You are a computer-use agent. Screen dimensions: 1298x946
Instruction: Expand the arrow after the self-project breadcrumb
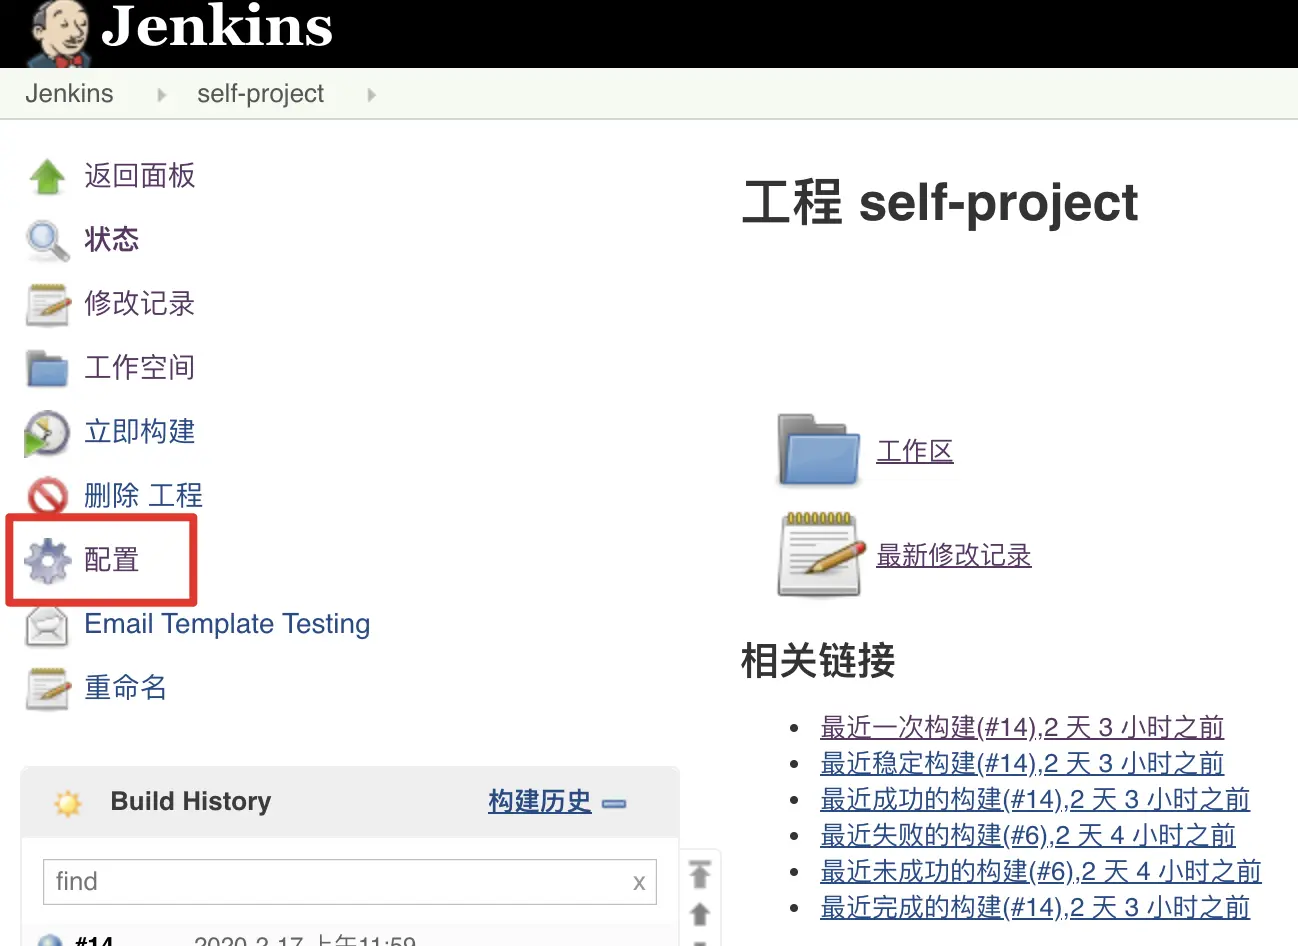click(x=371, y=95)
